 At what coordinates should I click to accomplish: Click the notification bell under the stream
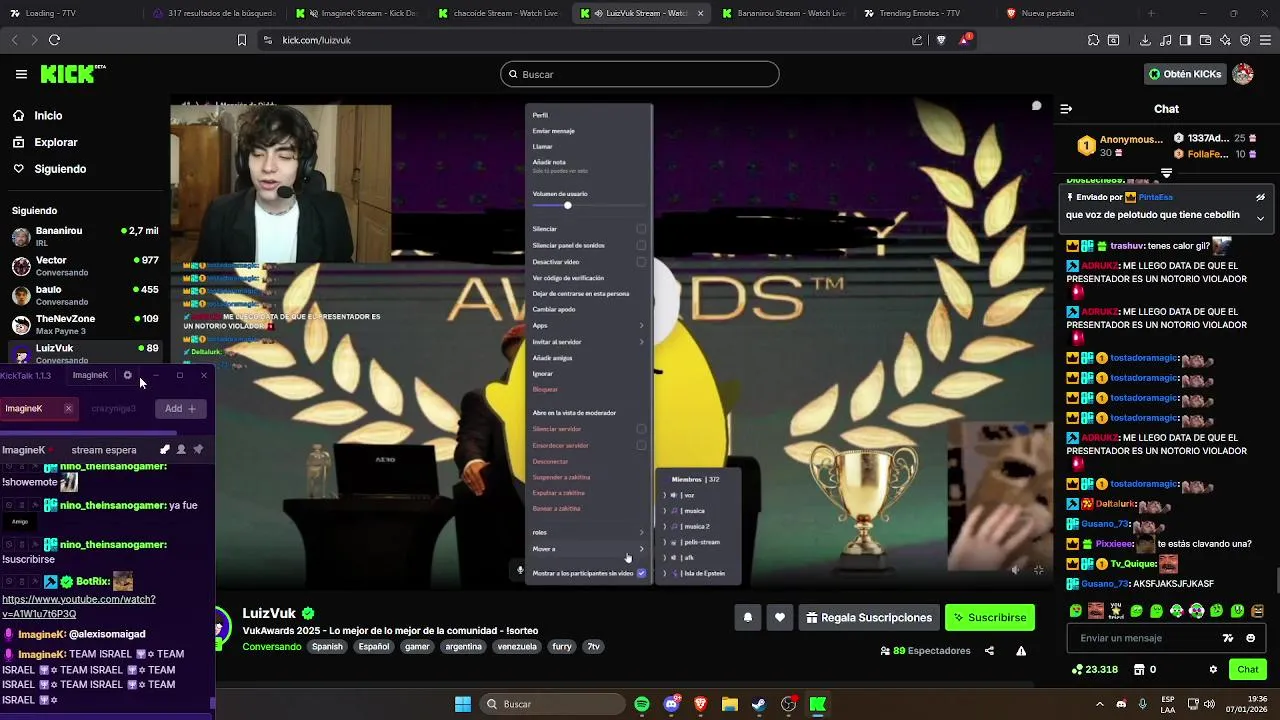click(747, 618)
